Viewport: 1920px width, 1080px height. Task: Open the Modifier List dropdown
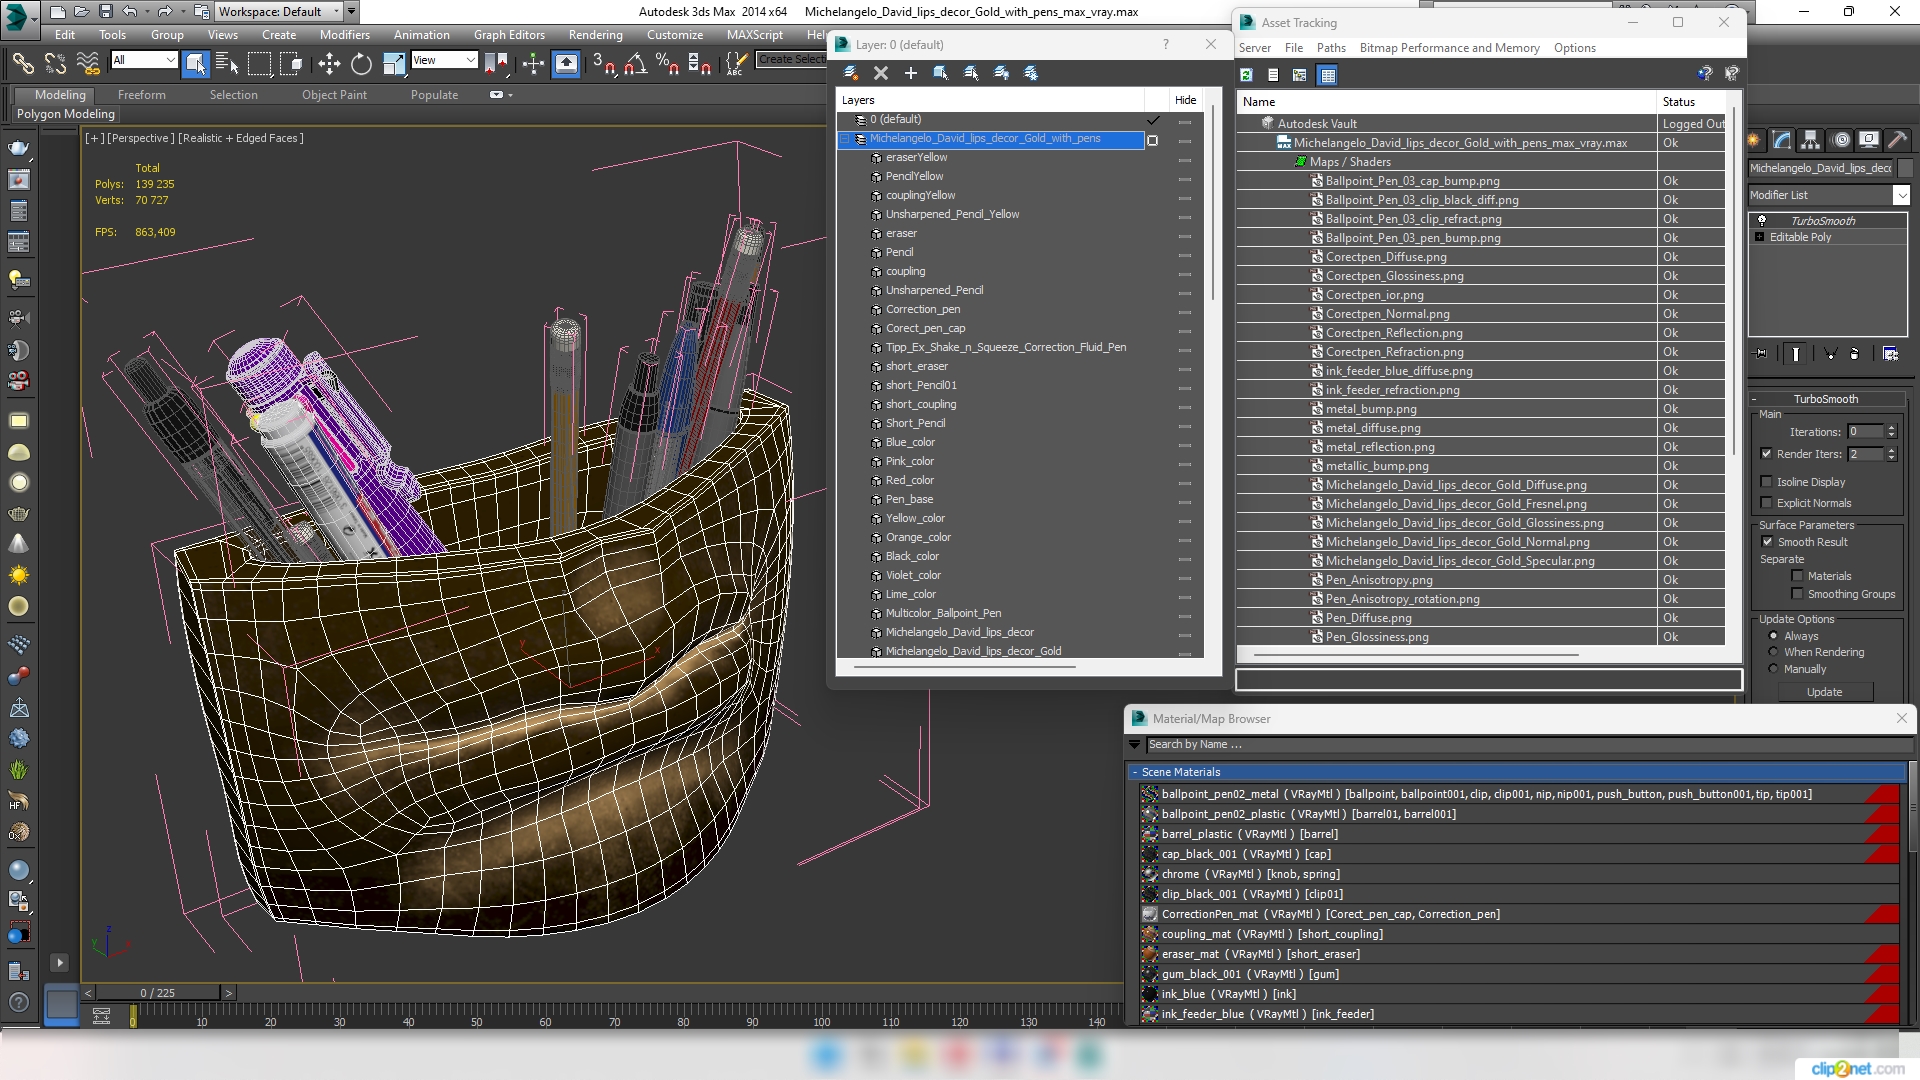click(1829, 195)
